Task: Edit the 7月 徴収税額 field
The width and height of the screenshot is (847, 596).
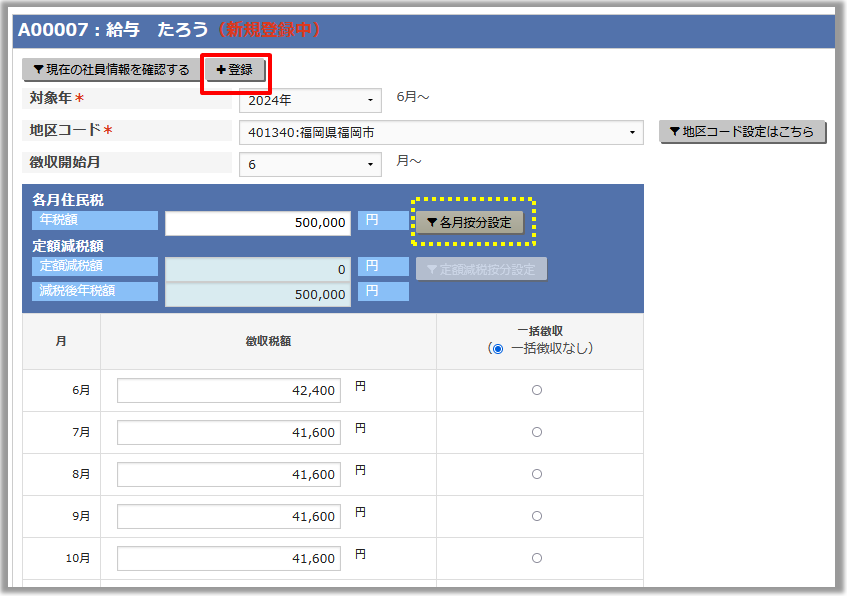Action: [229, 433]
